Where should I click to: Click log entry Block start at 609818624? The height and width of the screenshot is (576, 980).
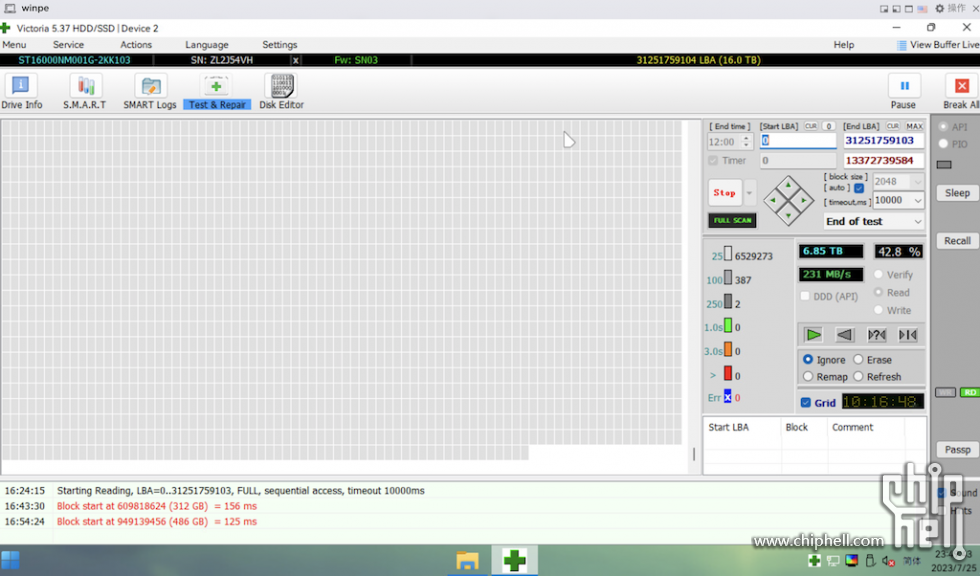point(157,506)
